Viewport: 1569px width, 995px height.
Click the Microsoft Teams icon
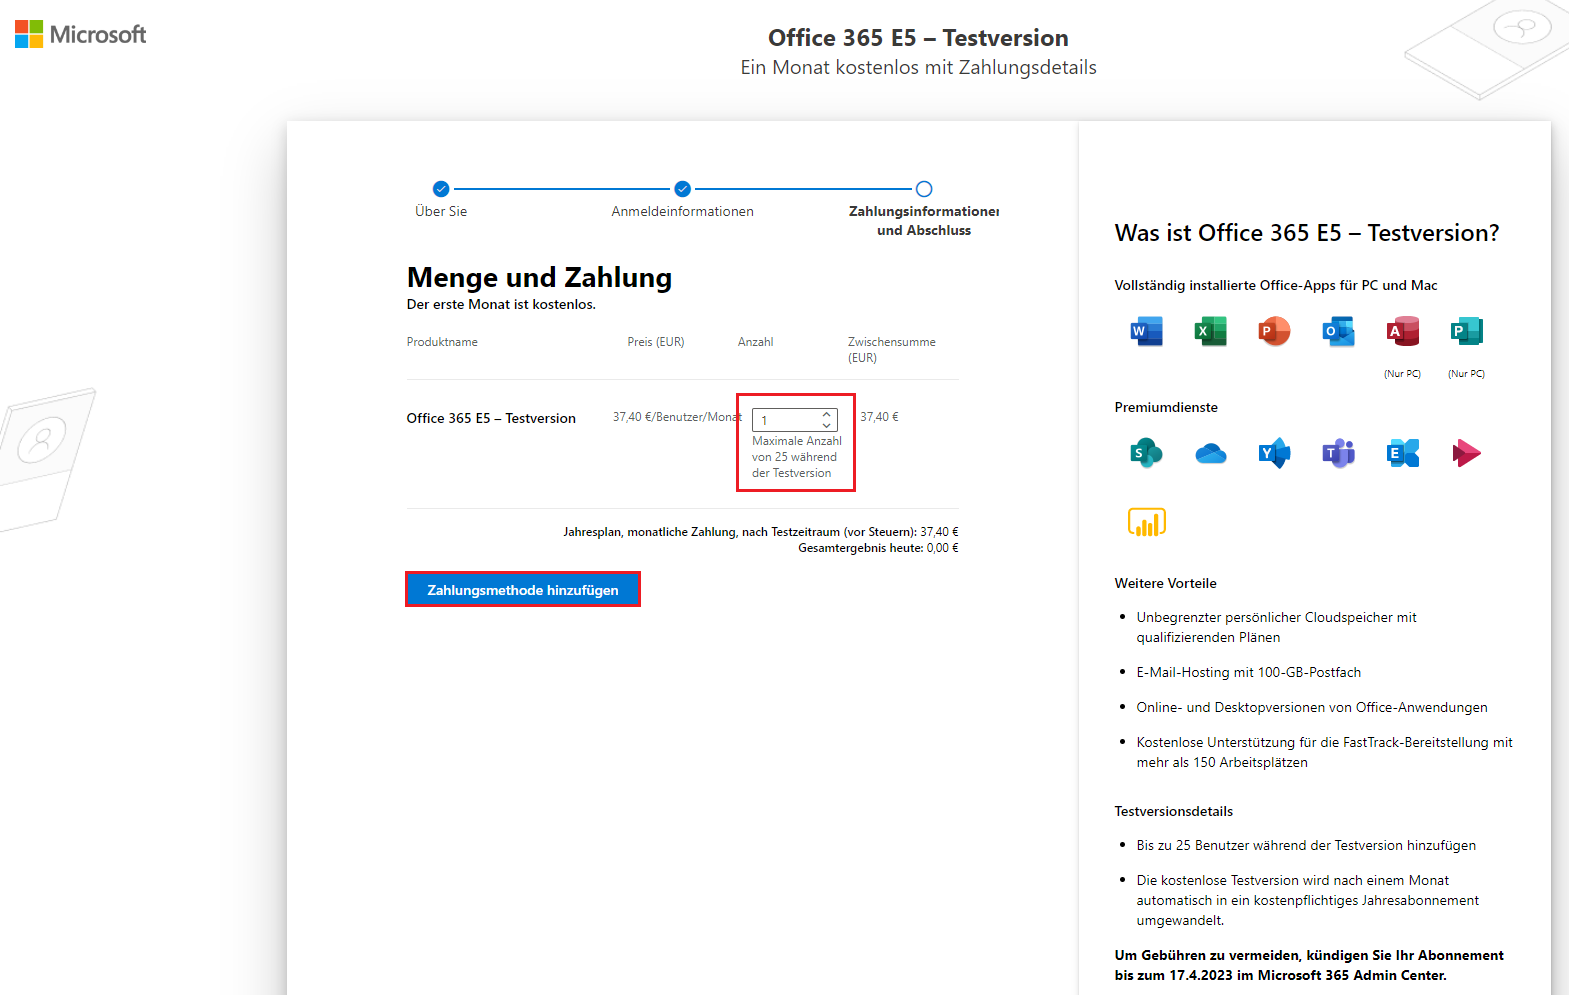click(1338, 453)
